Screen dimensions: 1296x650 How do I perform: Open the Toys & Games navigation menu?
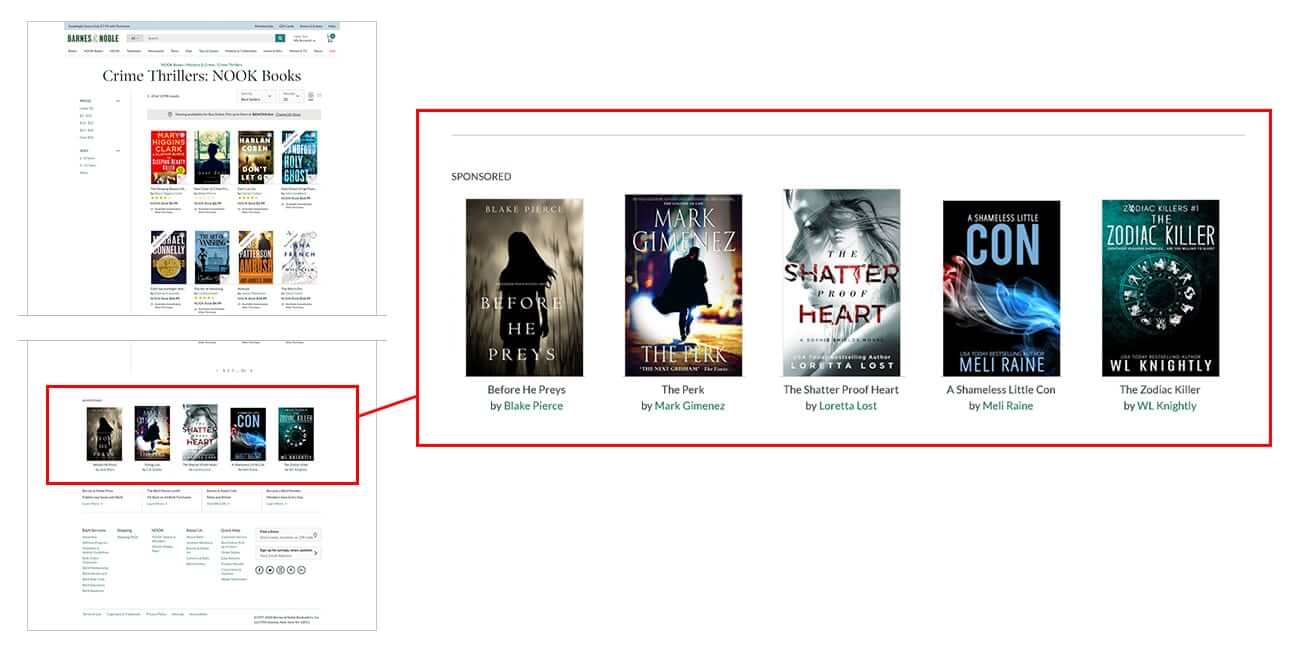point(208,50)
